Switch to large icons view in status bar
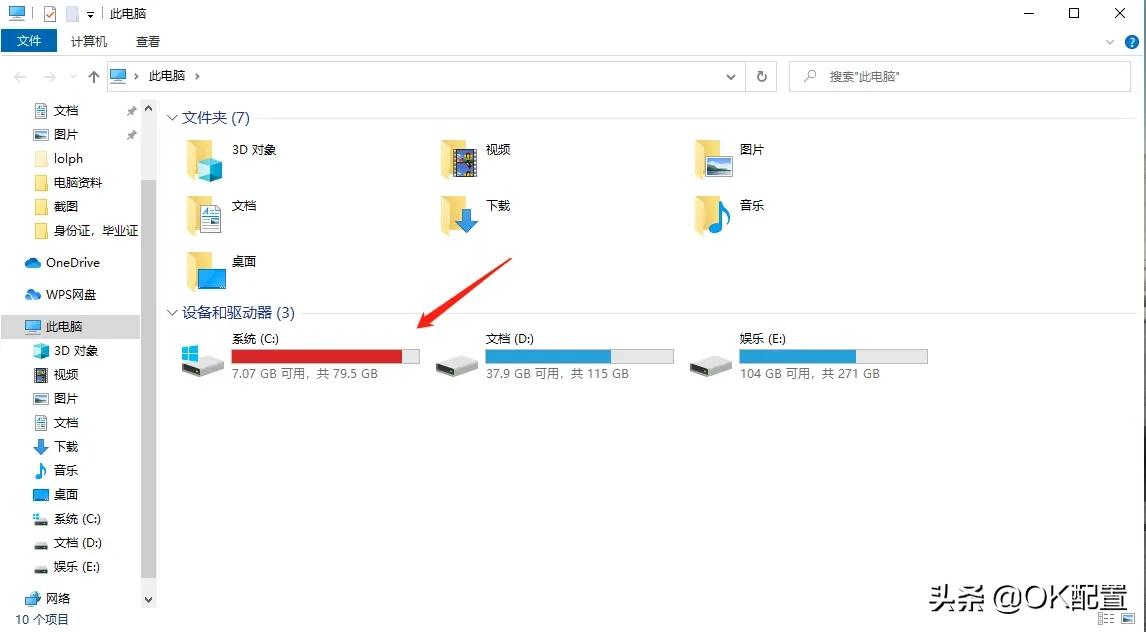This screenshot has width=1146, height=632. [1128, 619]
